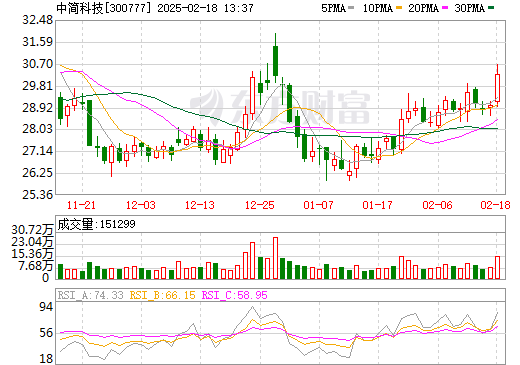The height and width of the screenshot is (365, 520).
Task: Click the 28.03 price axis label
Action: [38, 129]
